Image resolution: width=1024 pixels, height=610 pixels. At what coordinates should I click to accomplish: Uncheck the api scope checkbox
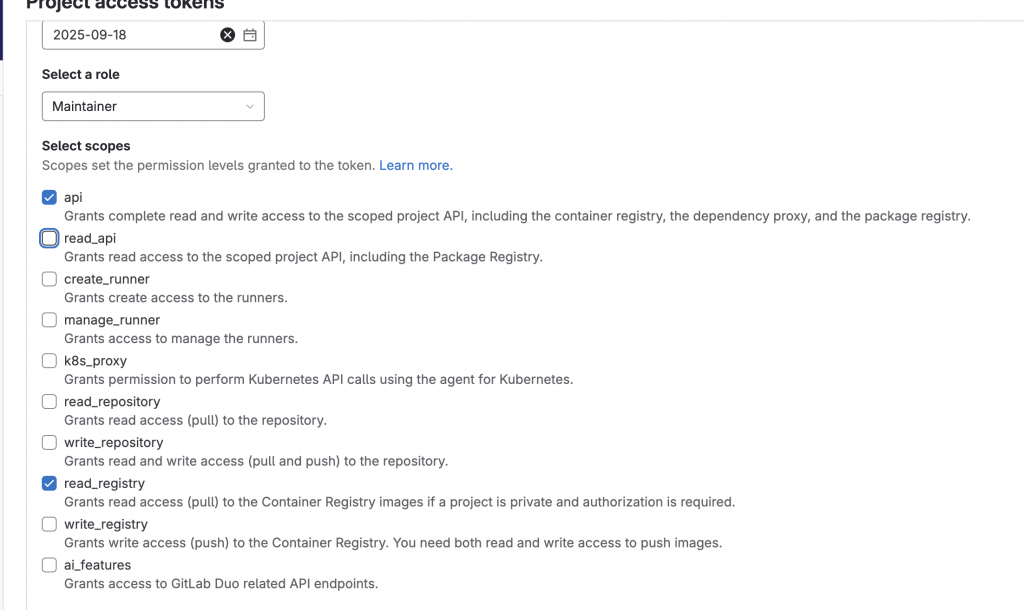click(49, 197)
